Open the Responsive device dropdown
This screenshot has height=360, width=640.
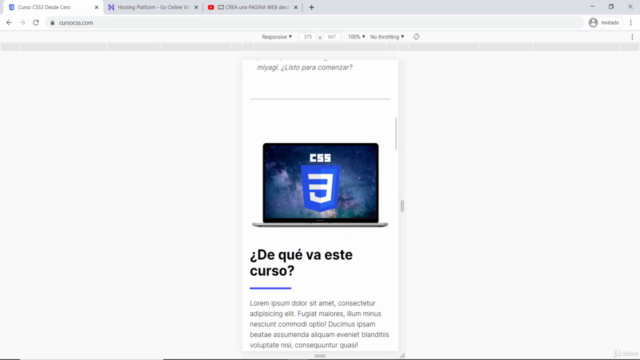point(277,37)
